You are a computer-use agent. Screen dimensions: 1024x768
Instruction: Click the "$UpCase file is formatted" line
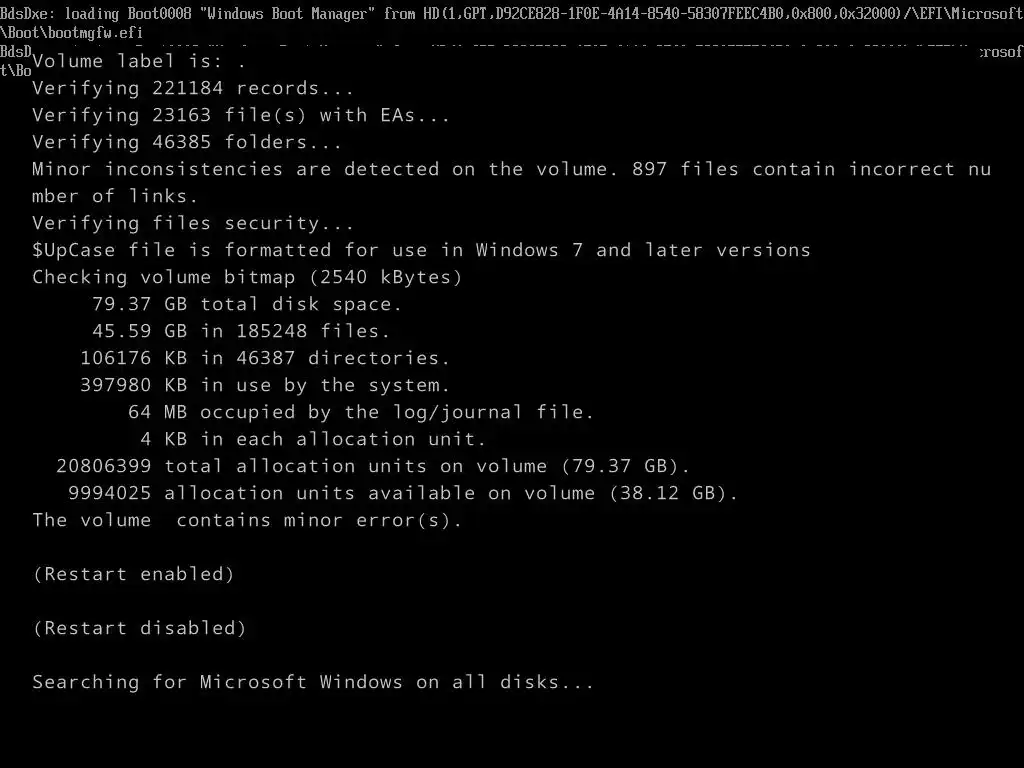point(421,250)
